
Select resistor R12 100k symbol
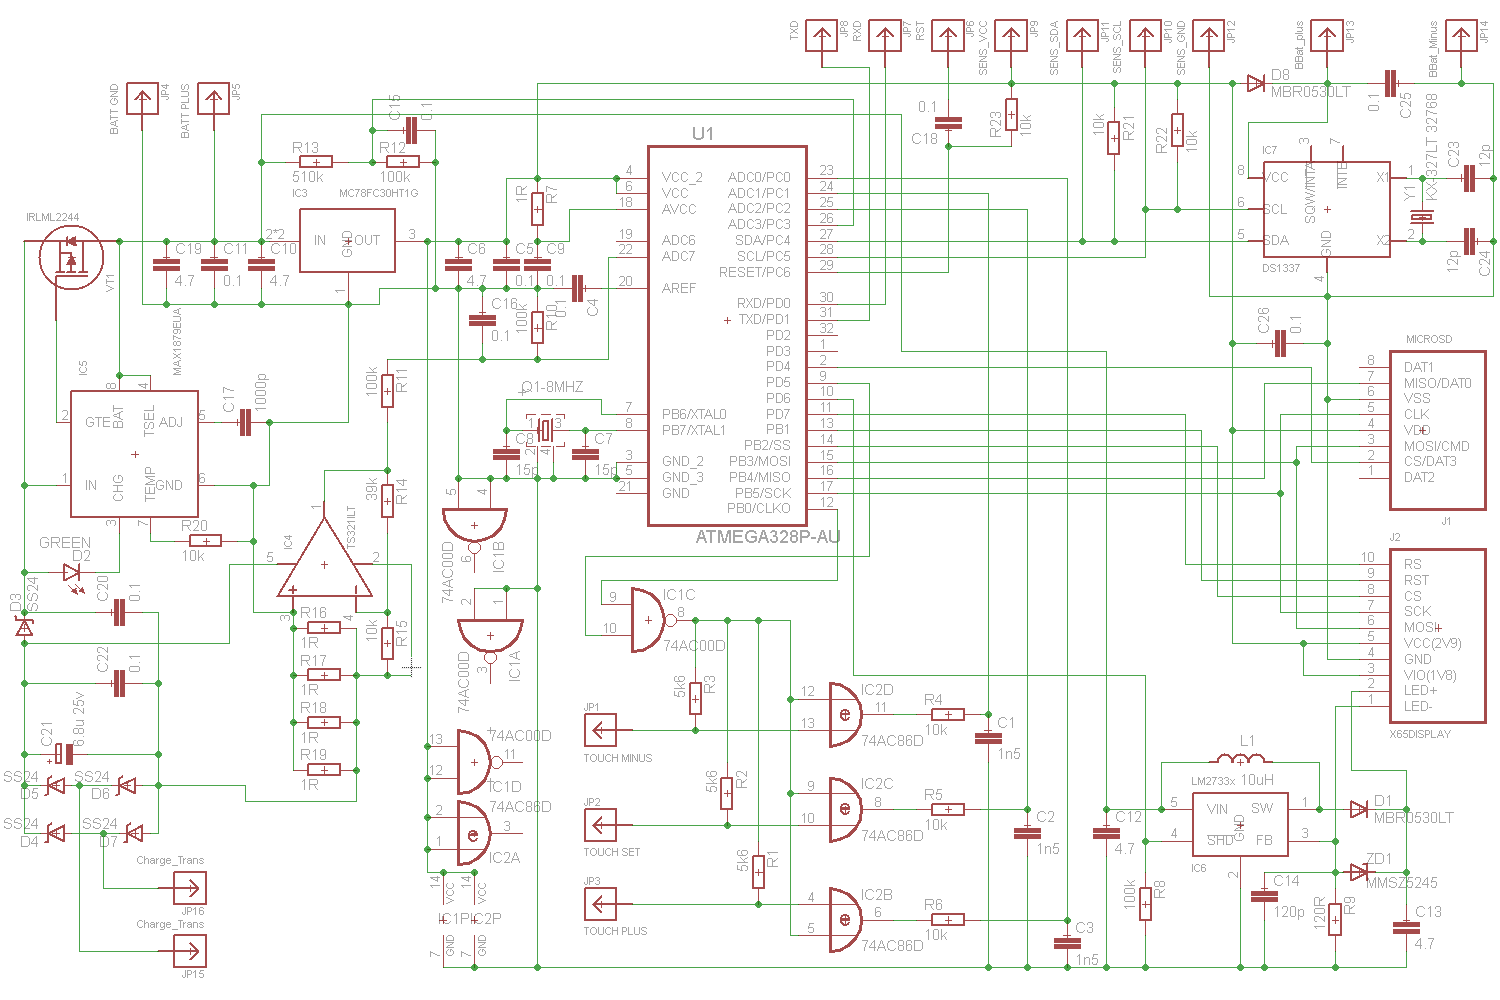[x=403, y=162]
